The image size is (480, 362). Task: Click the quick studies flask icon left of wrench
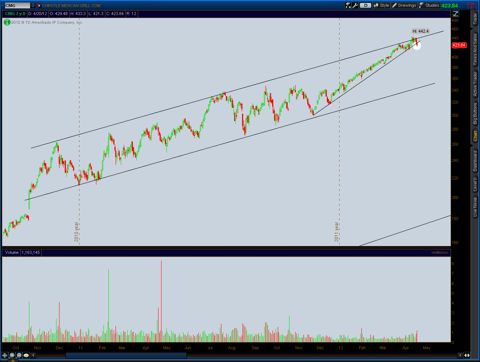pyautogui.click(x=348, y=5)
